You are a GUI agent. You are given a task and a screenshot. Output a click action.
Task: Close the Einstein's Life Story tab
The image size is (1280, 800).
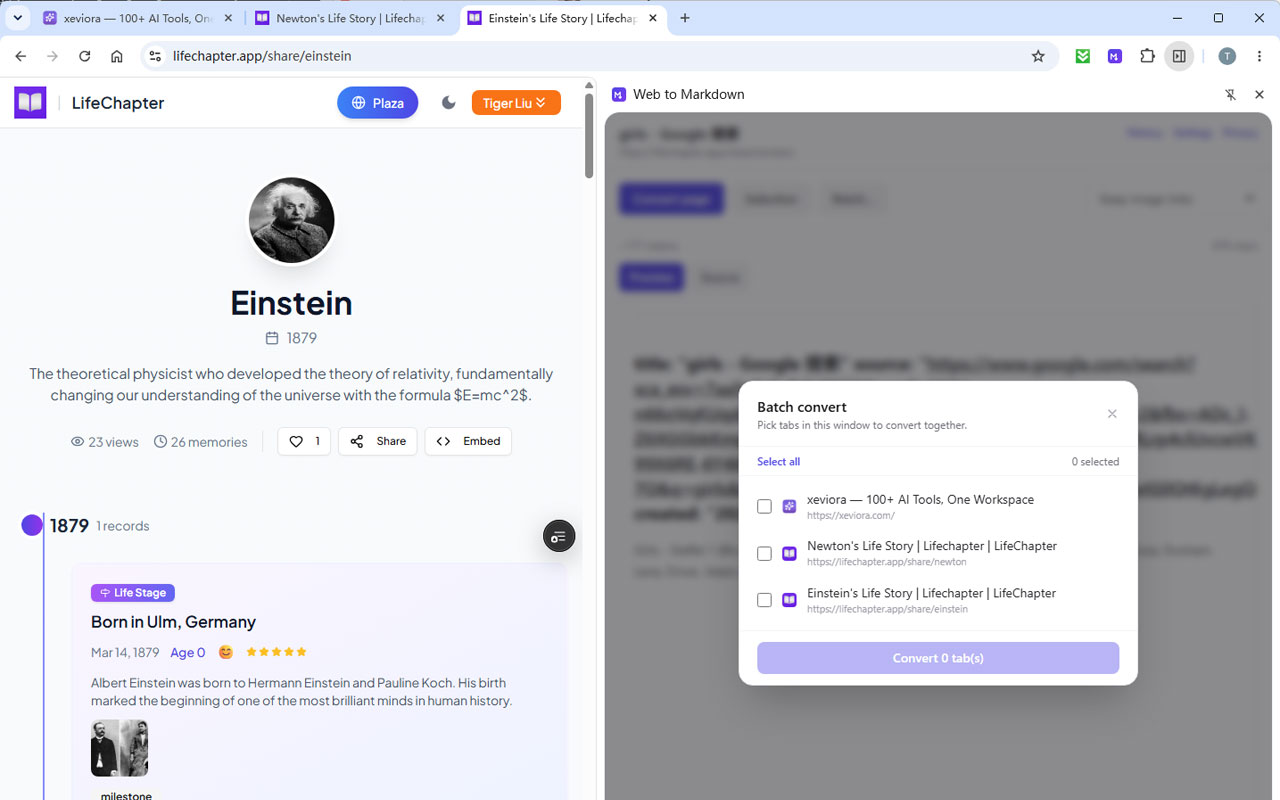pyautogui.click(x=652, y=18)
